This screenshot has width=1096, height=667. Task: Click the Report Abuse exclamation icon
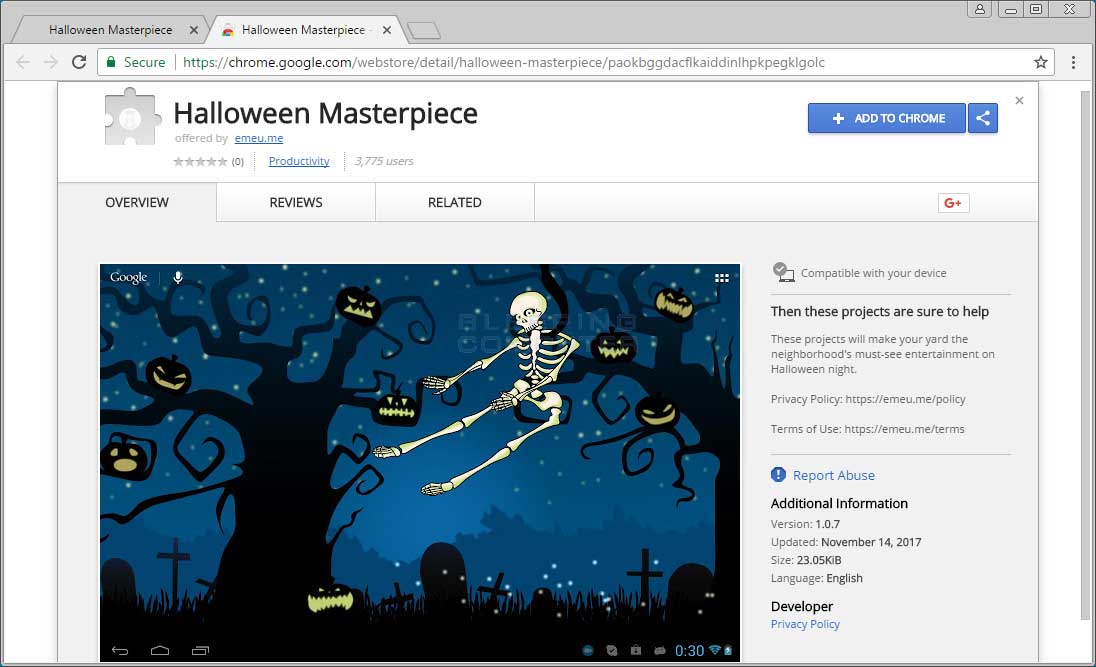778,475
